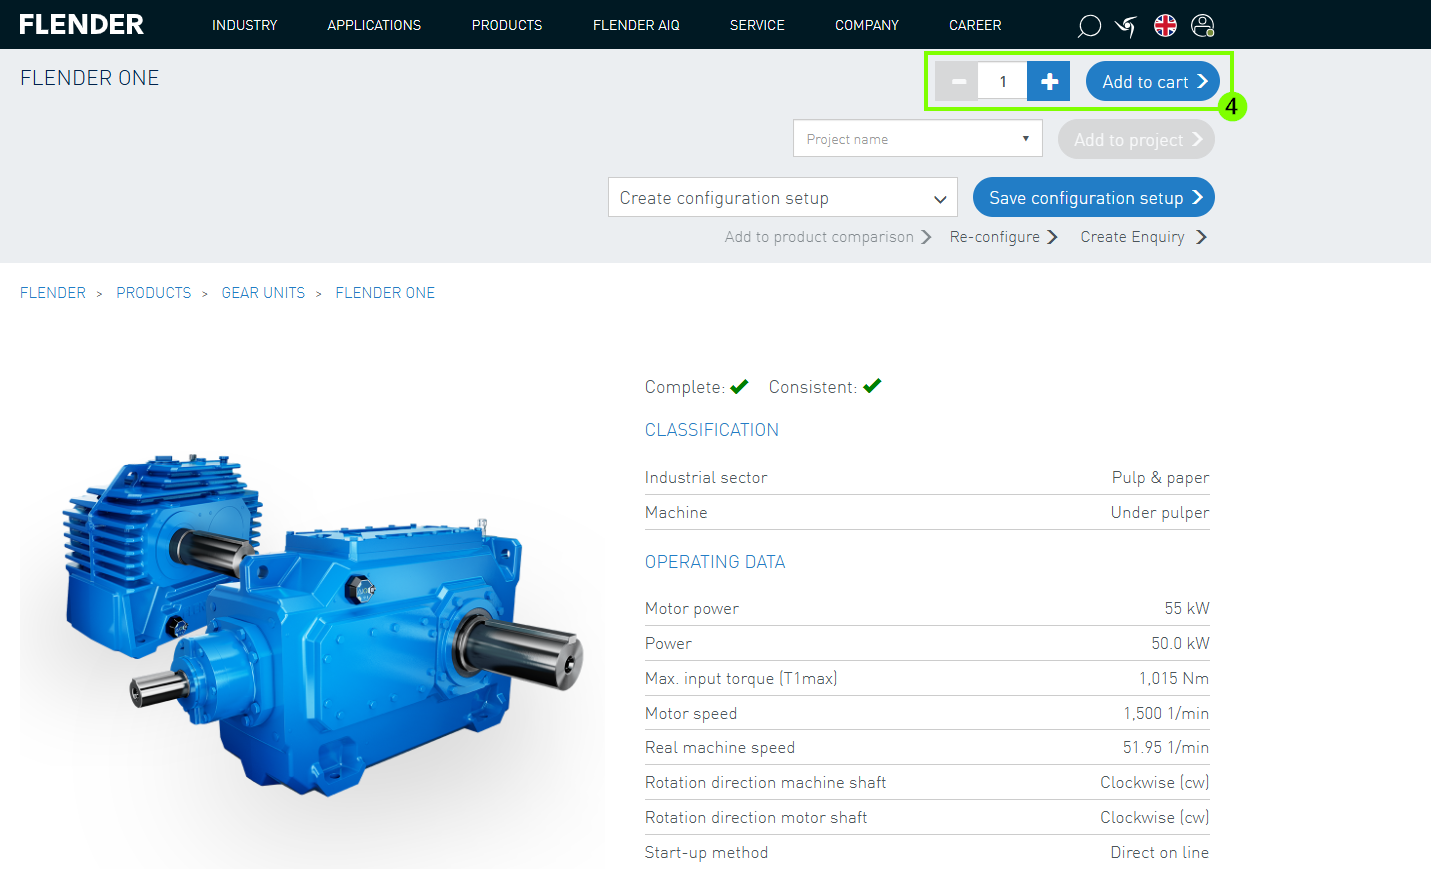This screenshot has width=1431, height=869.
Task: Open the FLENDER AIQ menu
Action: (635, 25)
